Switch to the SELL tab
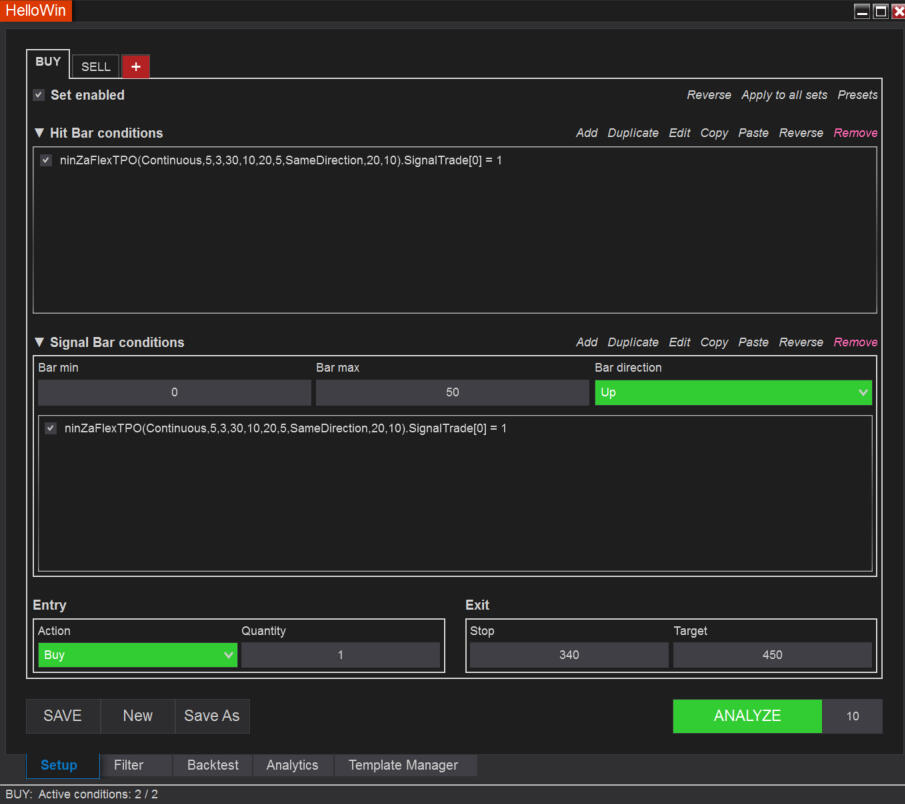 (96, 66)
